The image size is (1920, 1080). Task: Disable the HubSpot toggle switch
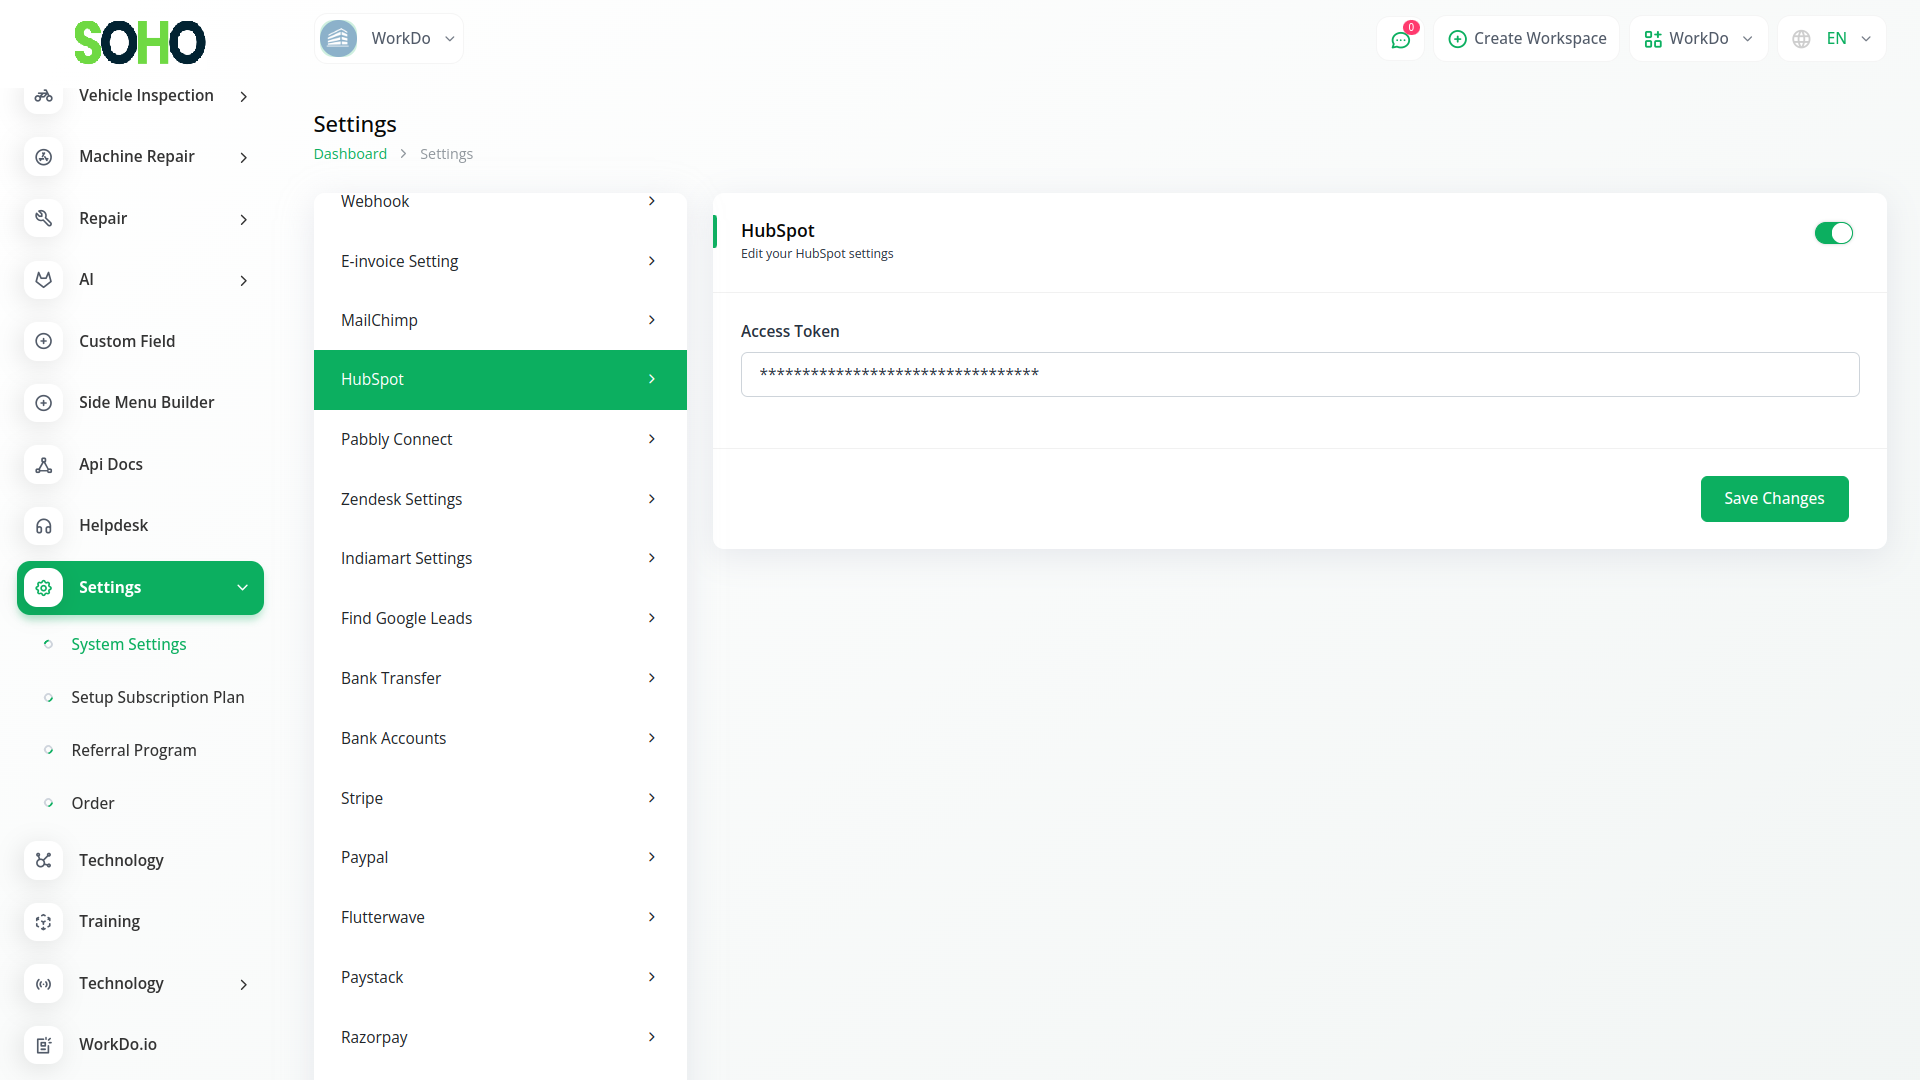point(1833,233)
